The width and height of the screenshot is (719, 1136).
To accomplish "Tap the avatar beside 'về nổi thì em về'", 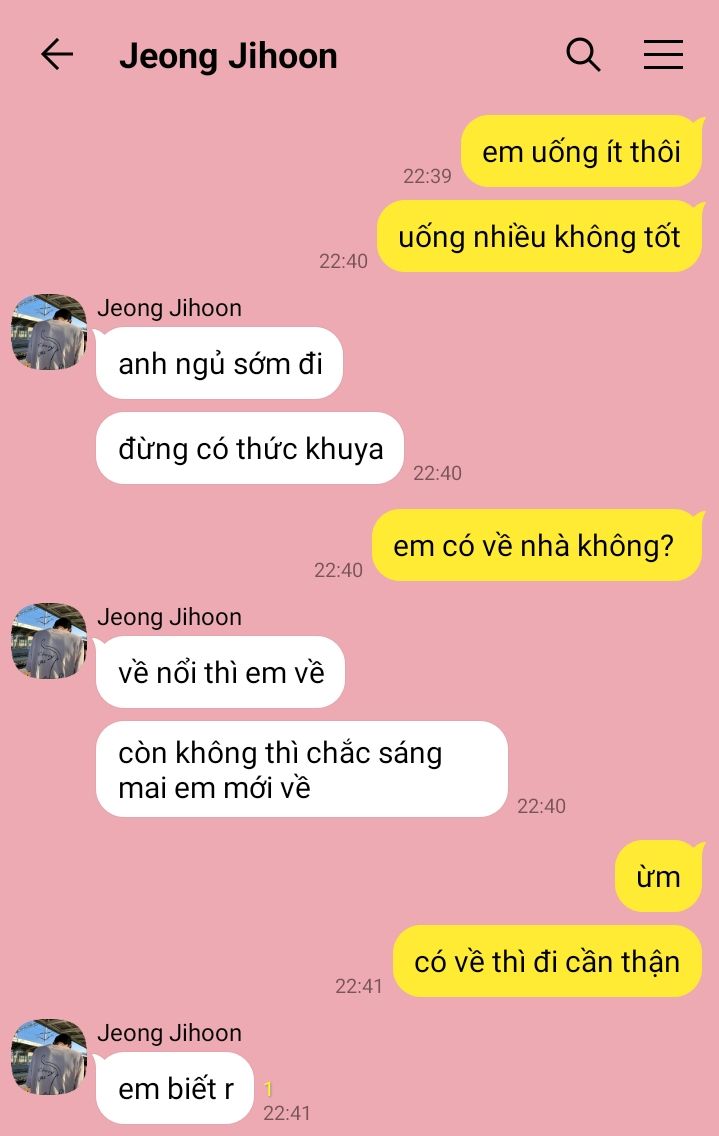I will pyautogui.click(x=49, y=640).
